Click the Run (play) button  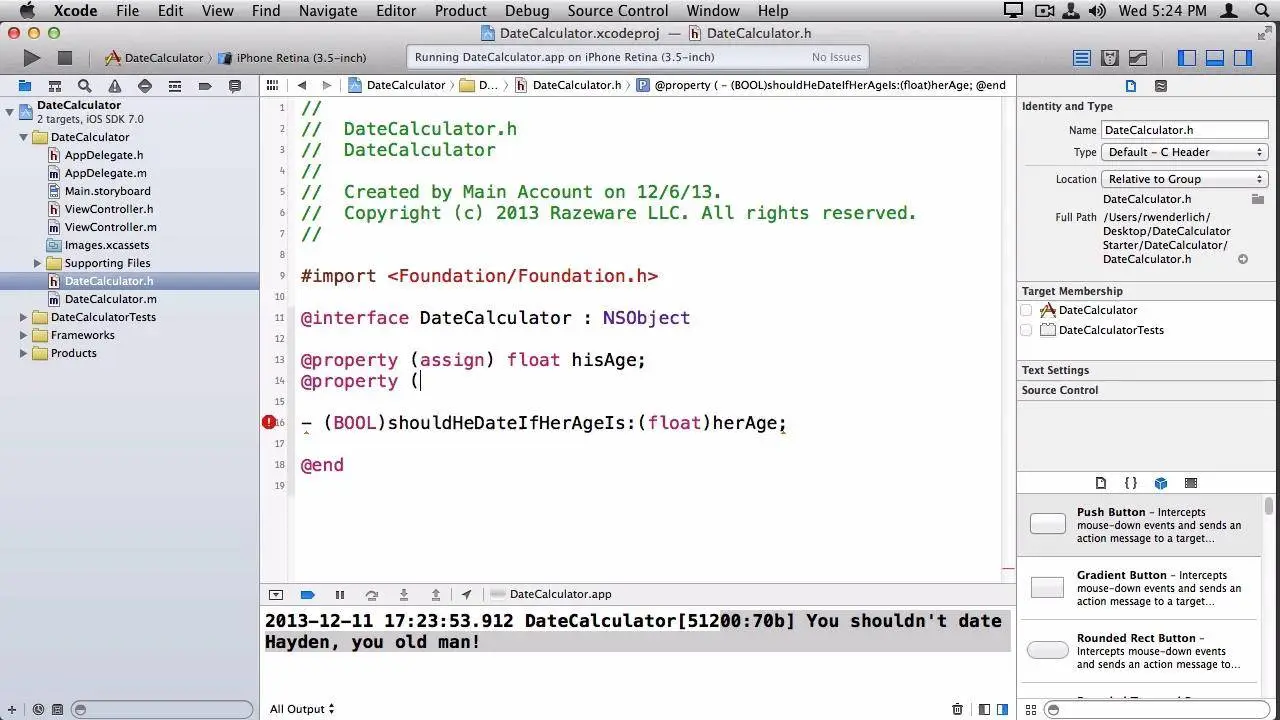click(x=32, y=58)
